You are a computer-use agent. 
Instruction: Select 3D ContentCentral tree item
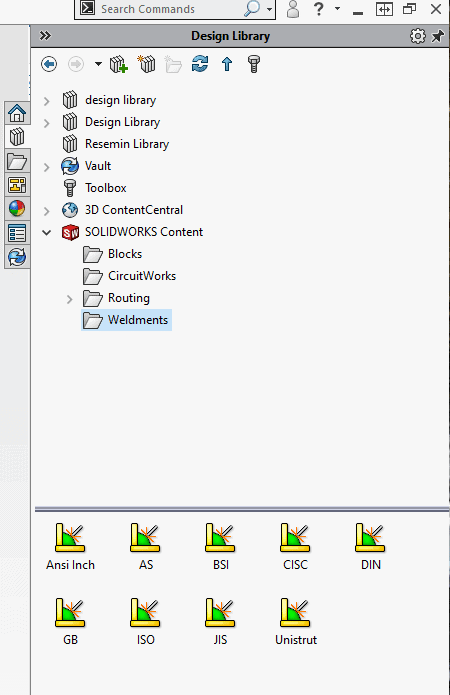click(x=133, y=210)
